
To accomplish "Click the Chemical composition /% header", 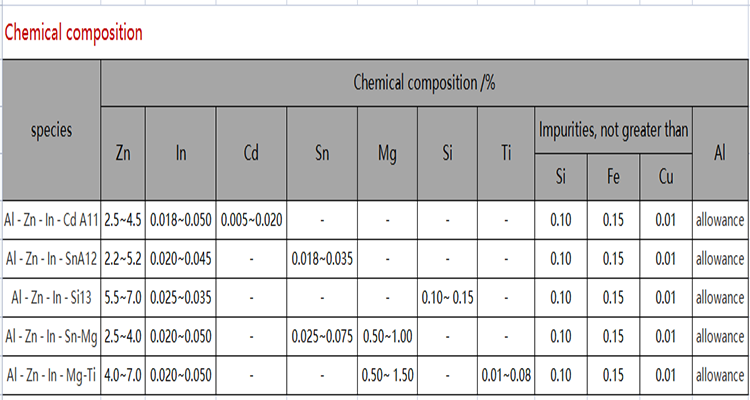I will click(425, 82).
